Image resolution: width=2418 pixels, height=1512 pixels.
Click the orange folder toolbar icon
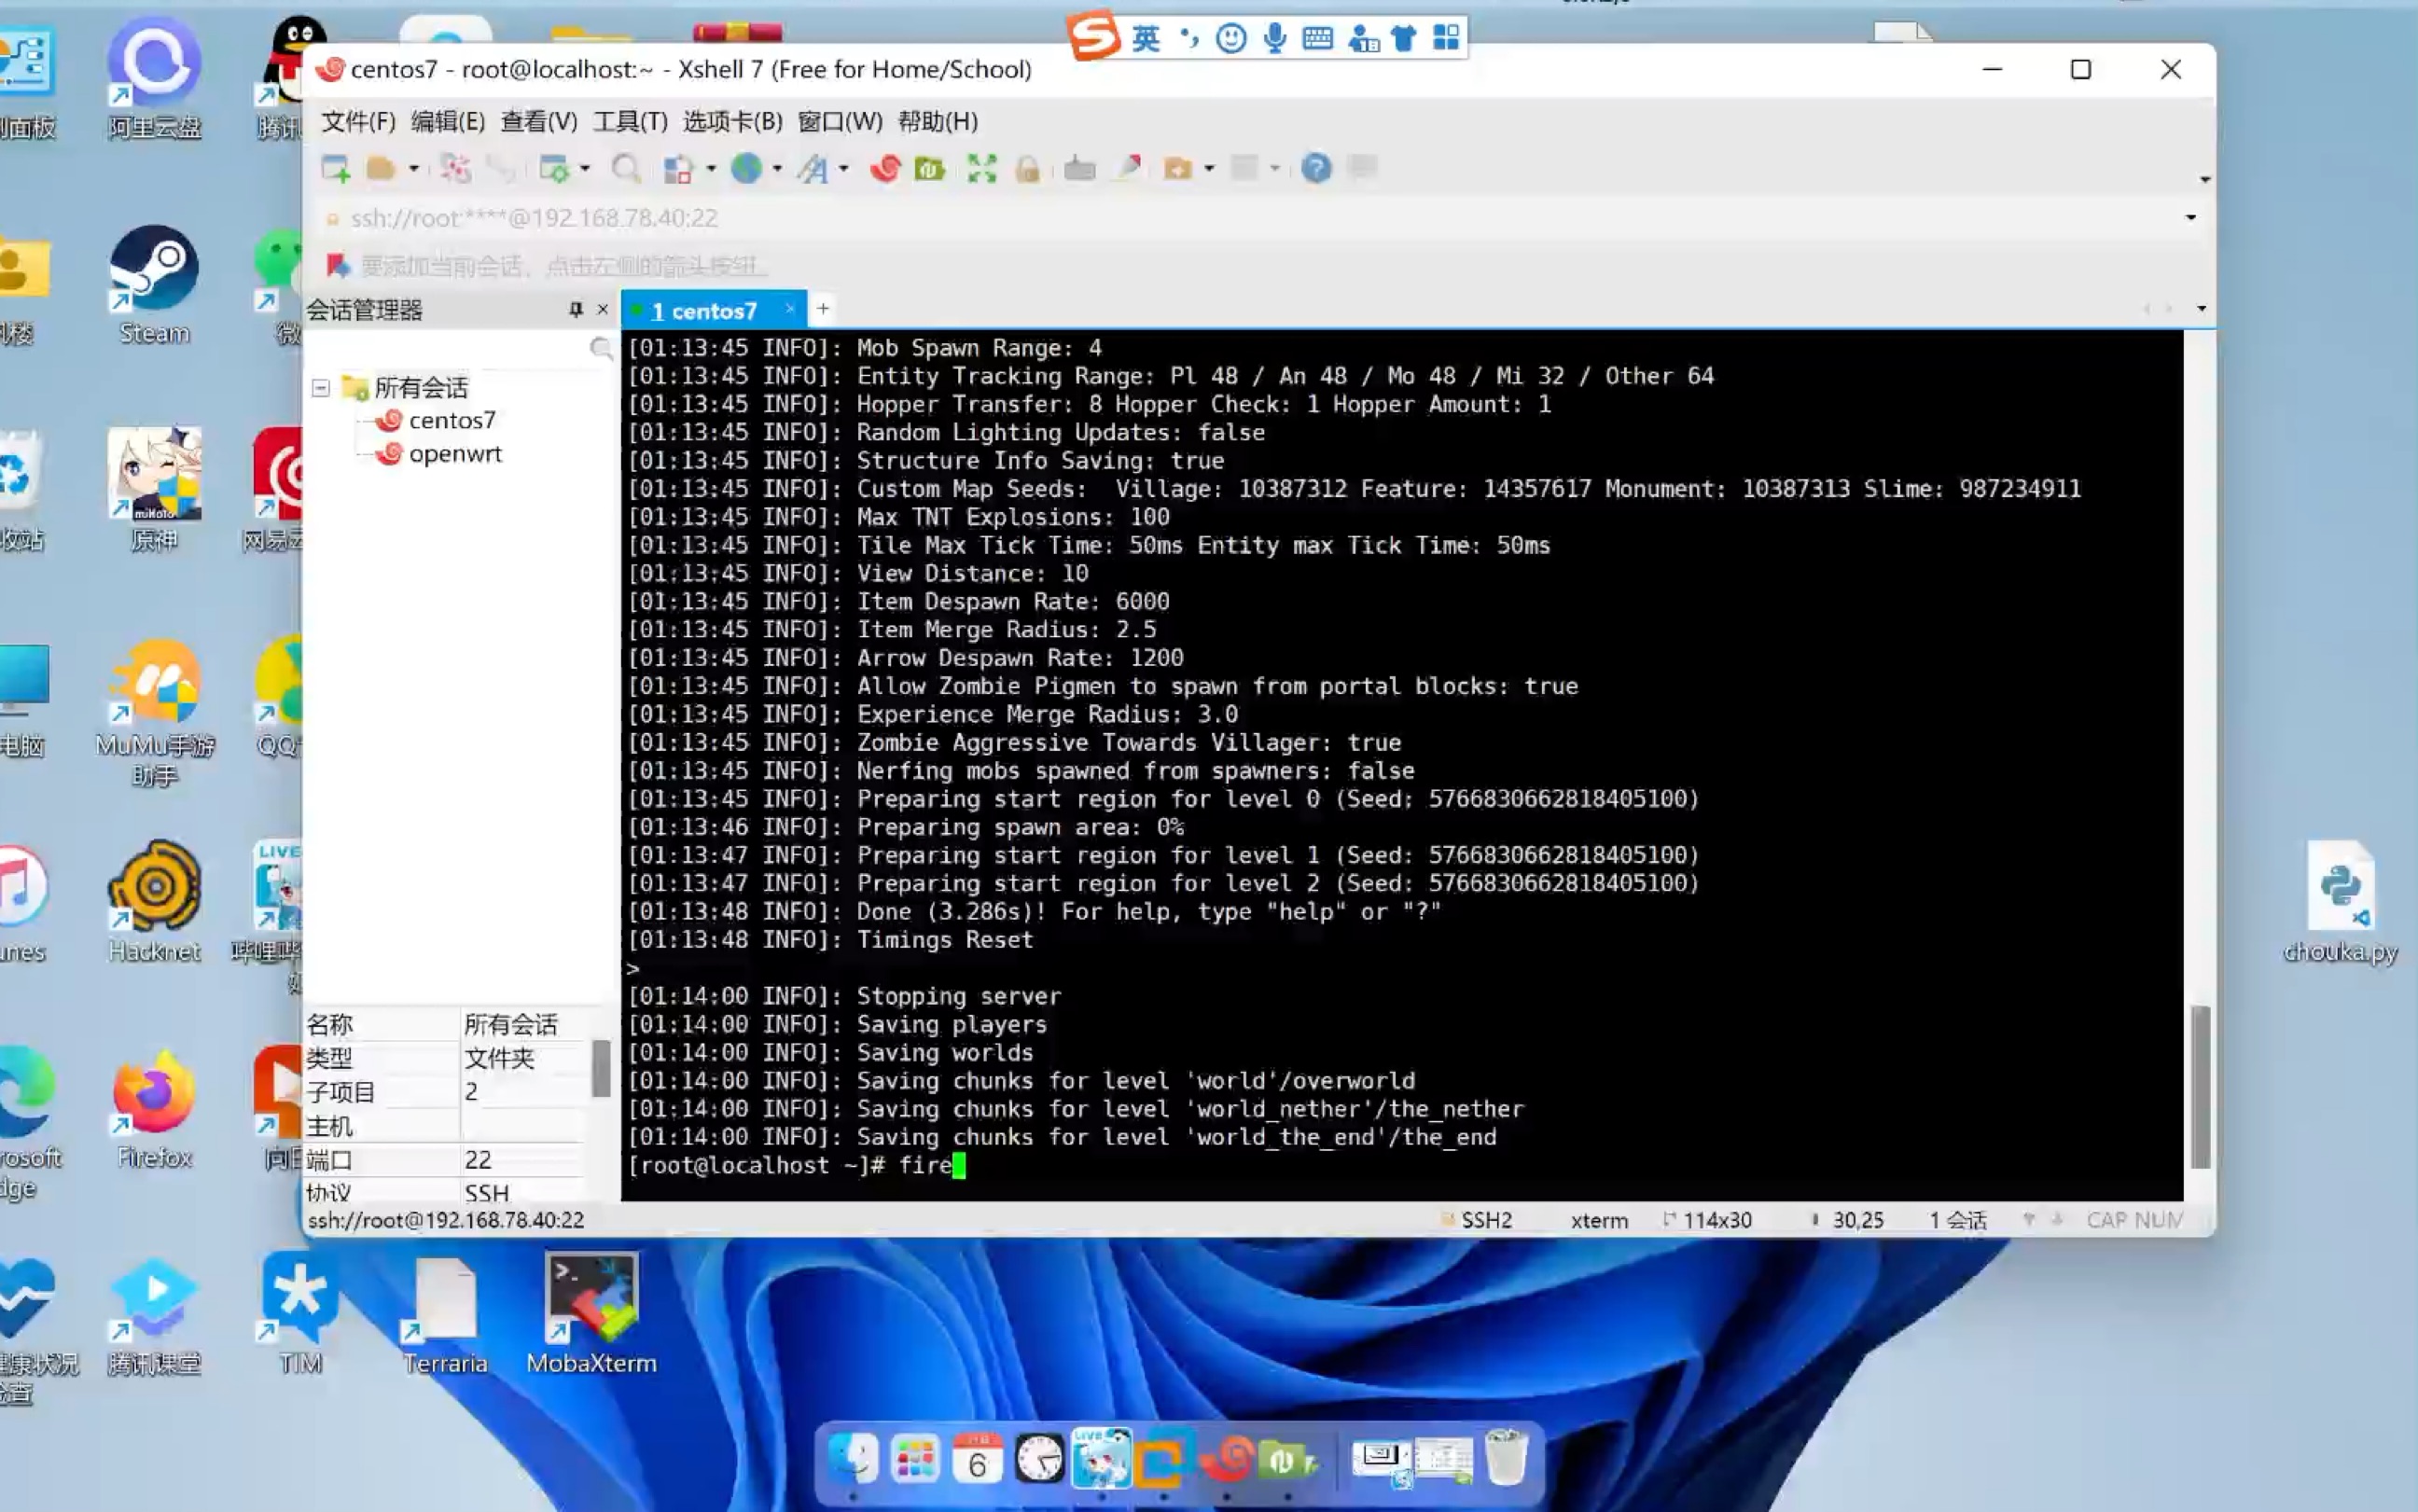tap(1178, 169)
